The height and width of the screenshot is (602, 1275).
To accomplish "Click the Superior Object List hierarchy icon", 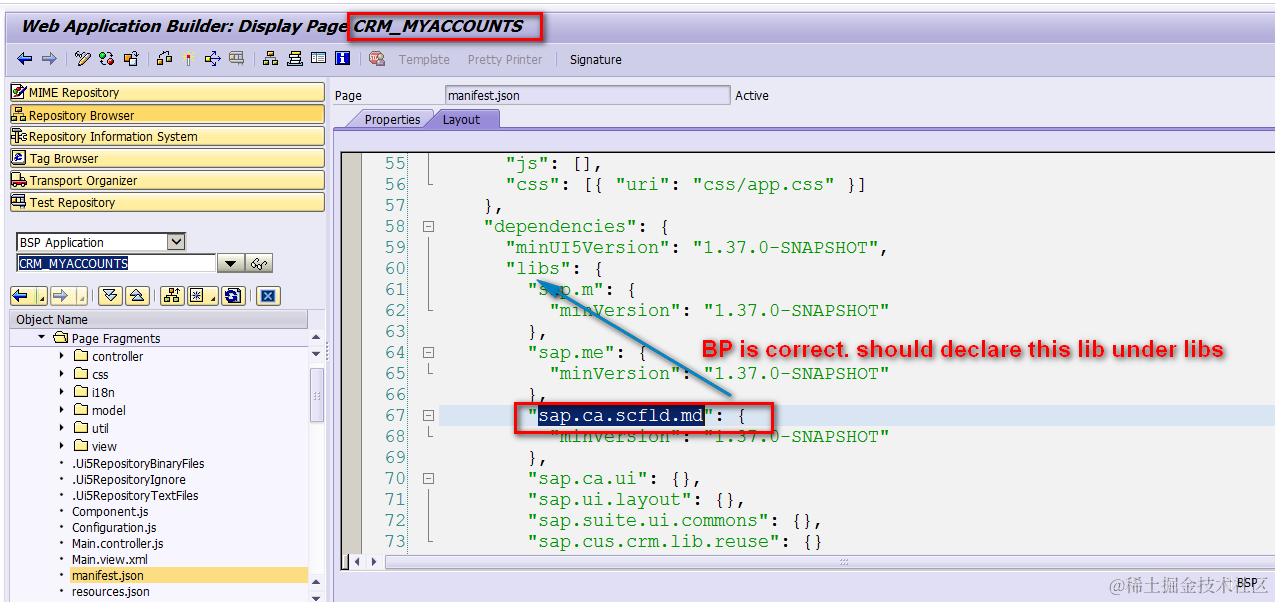I will click(x=171, y=295).
